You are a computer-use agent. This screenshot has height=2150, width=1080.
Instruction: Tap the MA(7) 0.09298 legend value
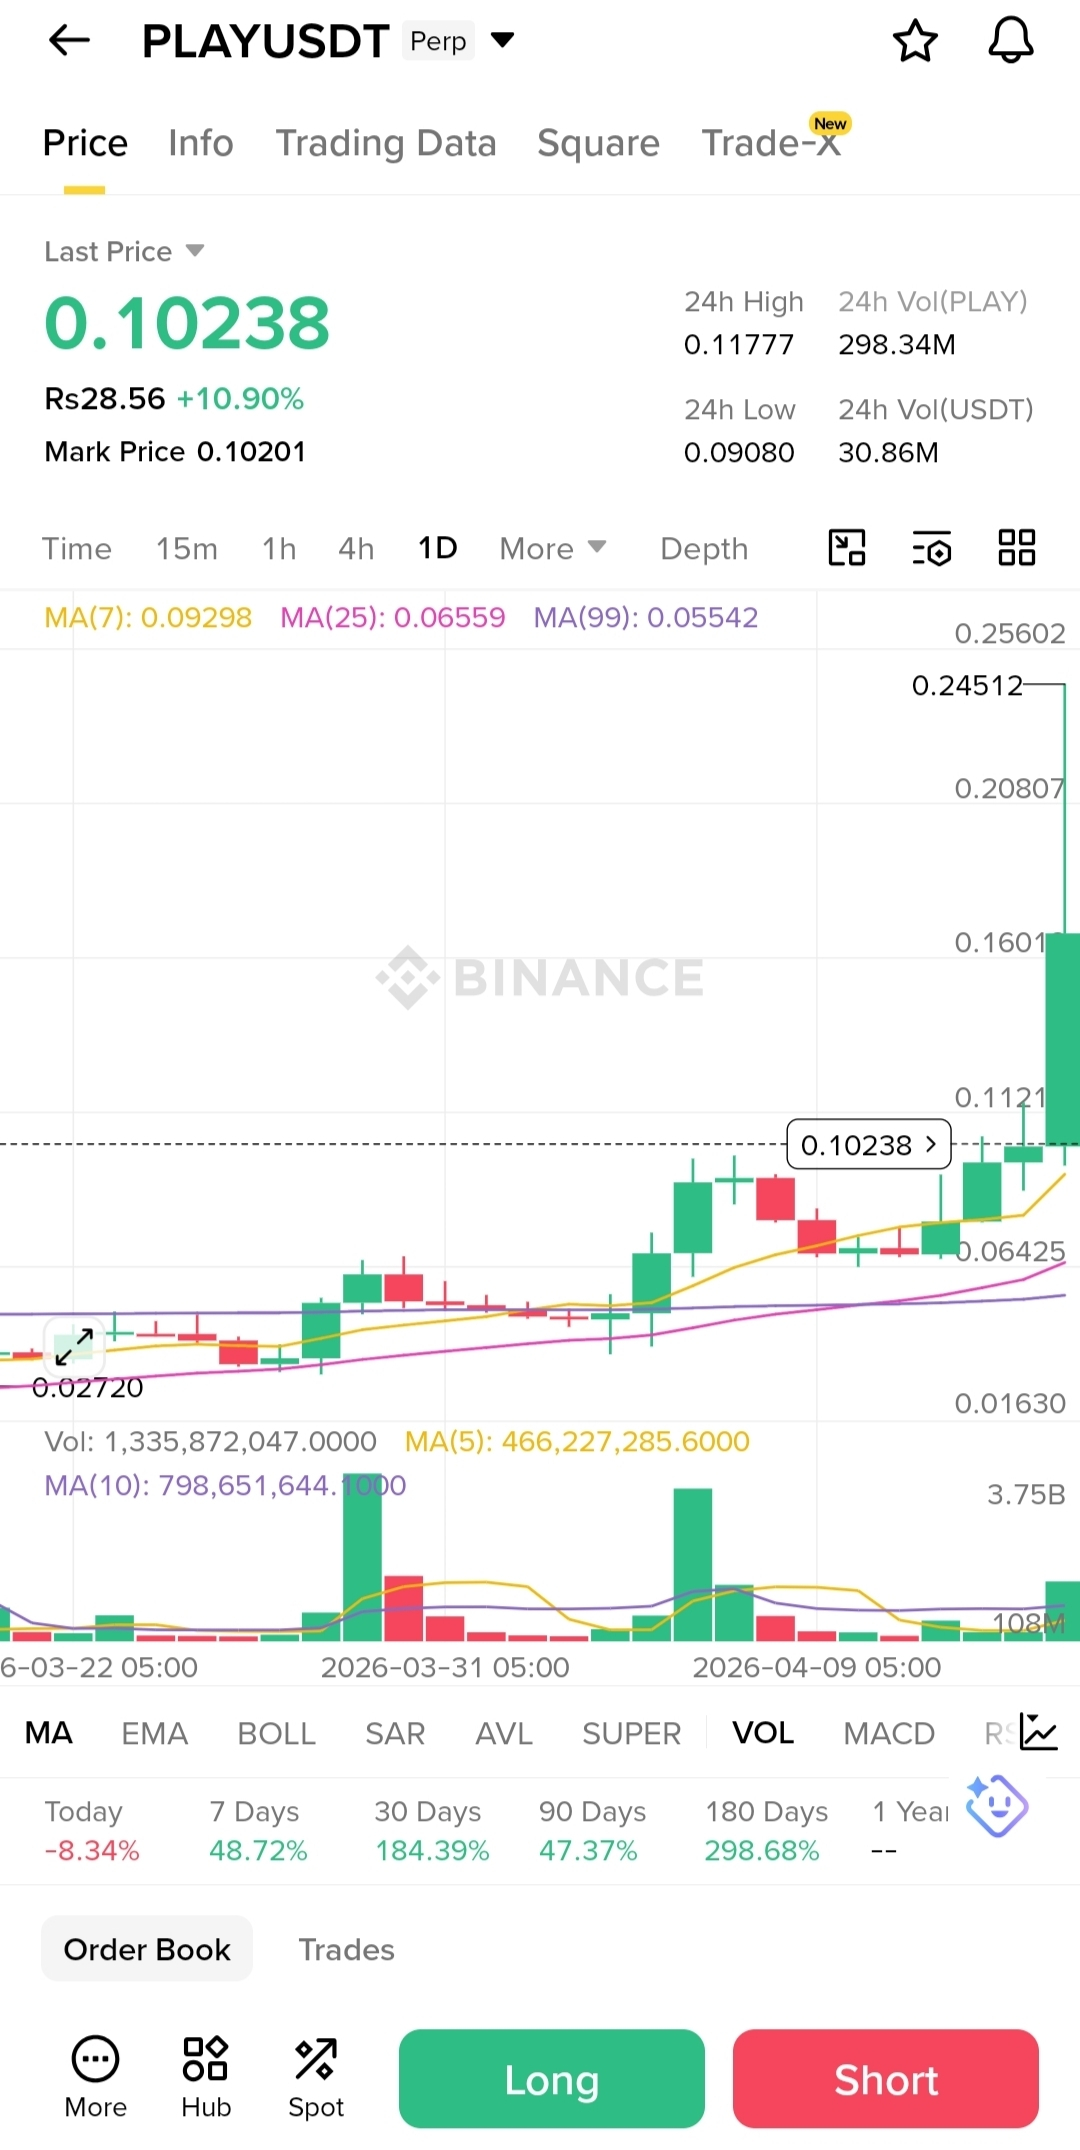click(x=148, y=617)
